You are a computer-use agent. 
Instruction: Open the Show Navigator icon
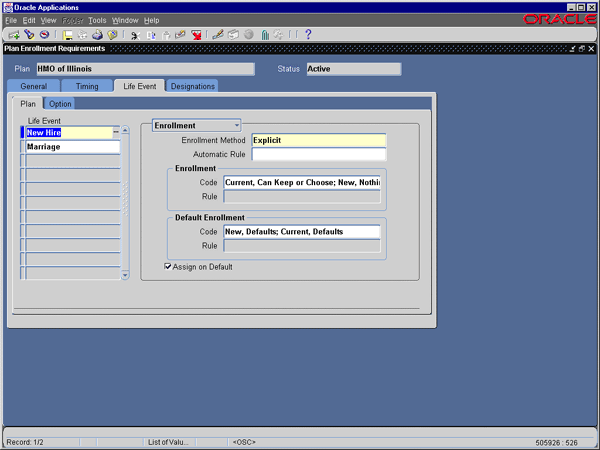[44, 35]
